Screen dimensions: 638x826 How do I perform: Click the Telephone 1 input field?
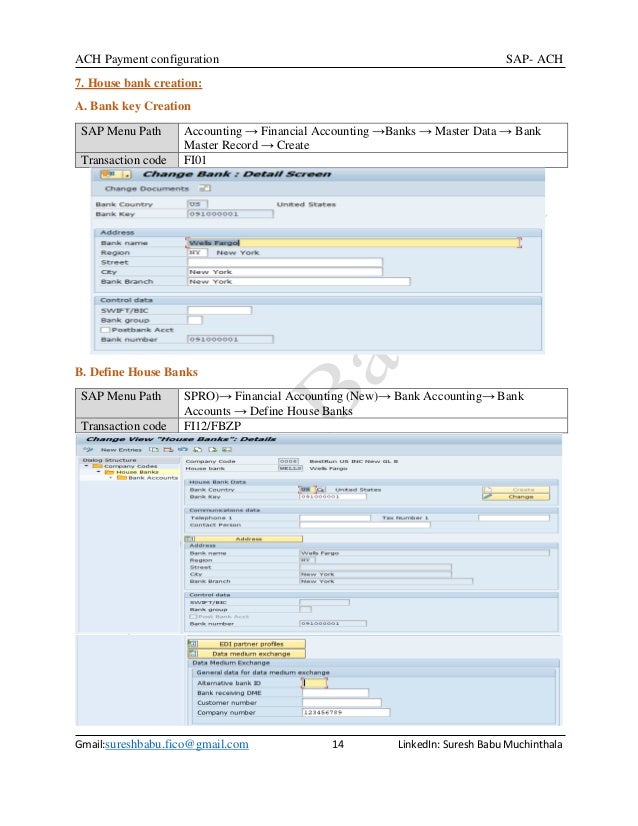coord(335,518)
